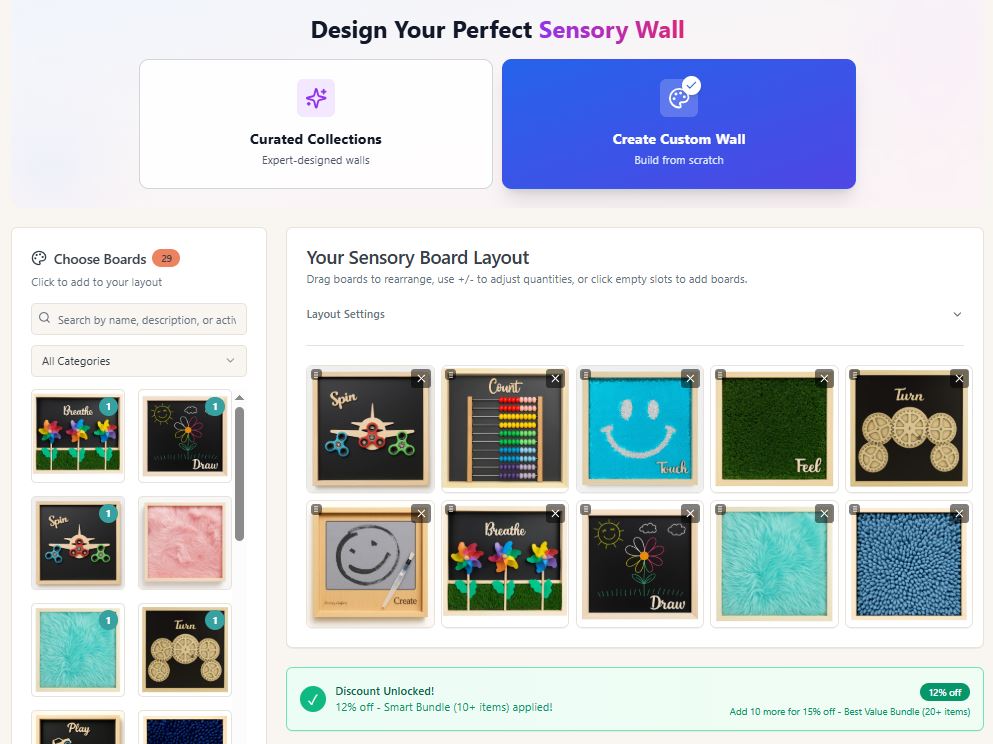This screenshot has width=993, height=744.
Task: Select the Create Custom Wall option
Action: click(679, 124)
